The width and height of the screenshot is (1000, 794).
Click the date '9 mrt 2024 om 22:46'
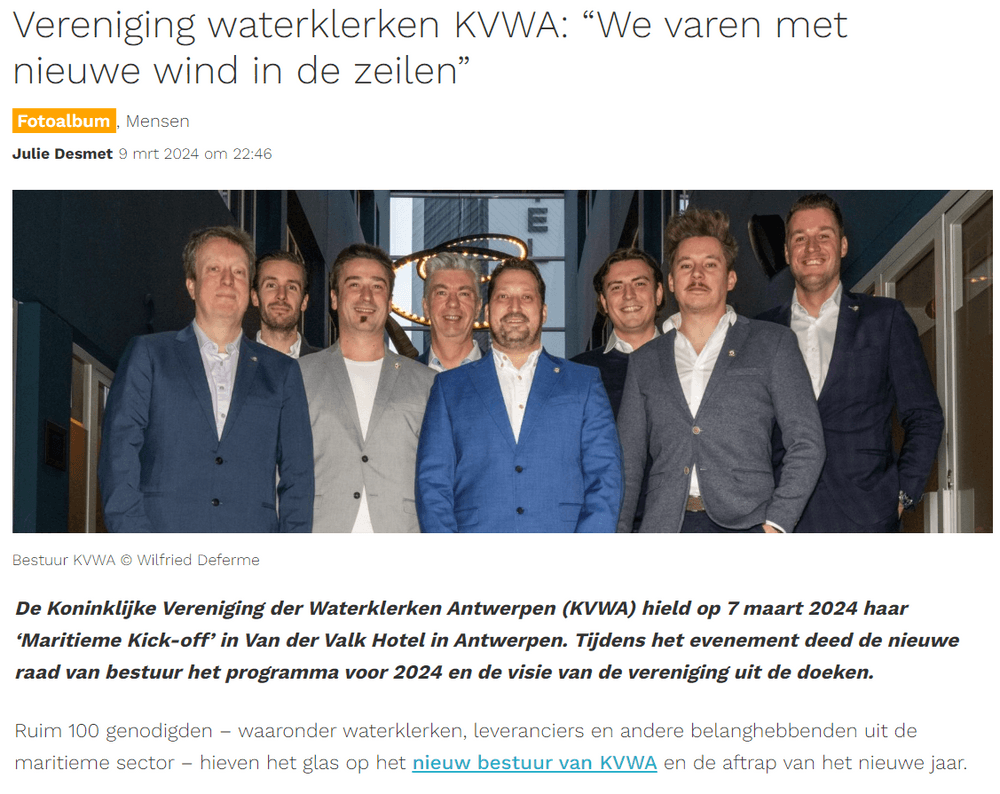tap(195, 154)
